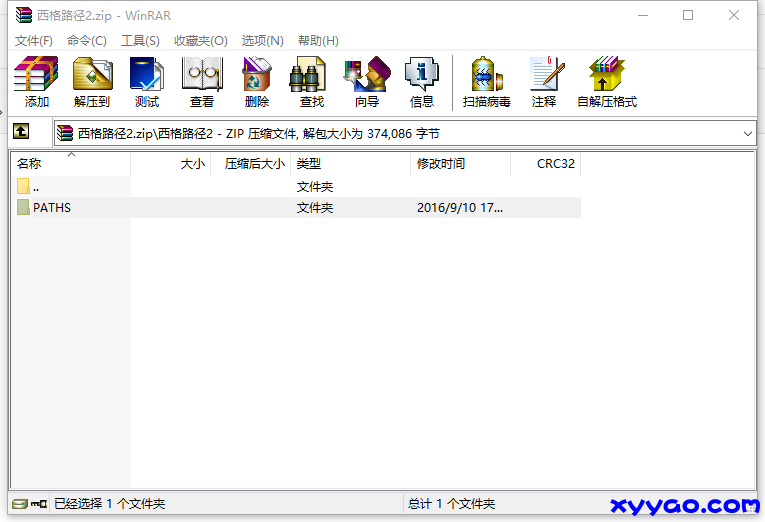Click 文件夹 type in the PATHS row
765x522 pixels.
click(315, 208)
